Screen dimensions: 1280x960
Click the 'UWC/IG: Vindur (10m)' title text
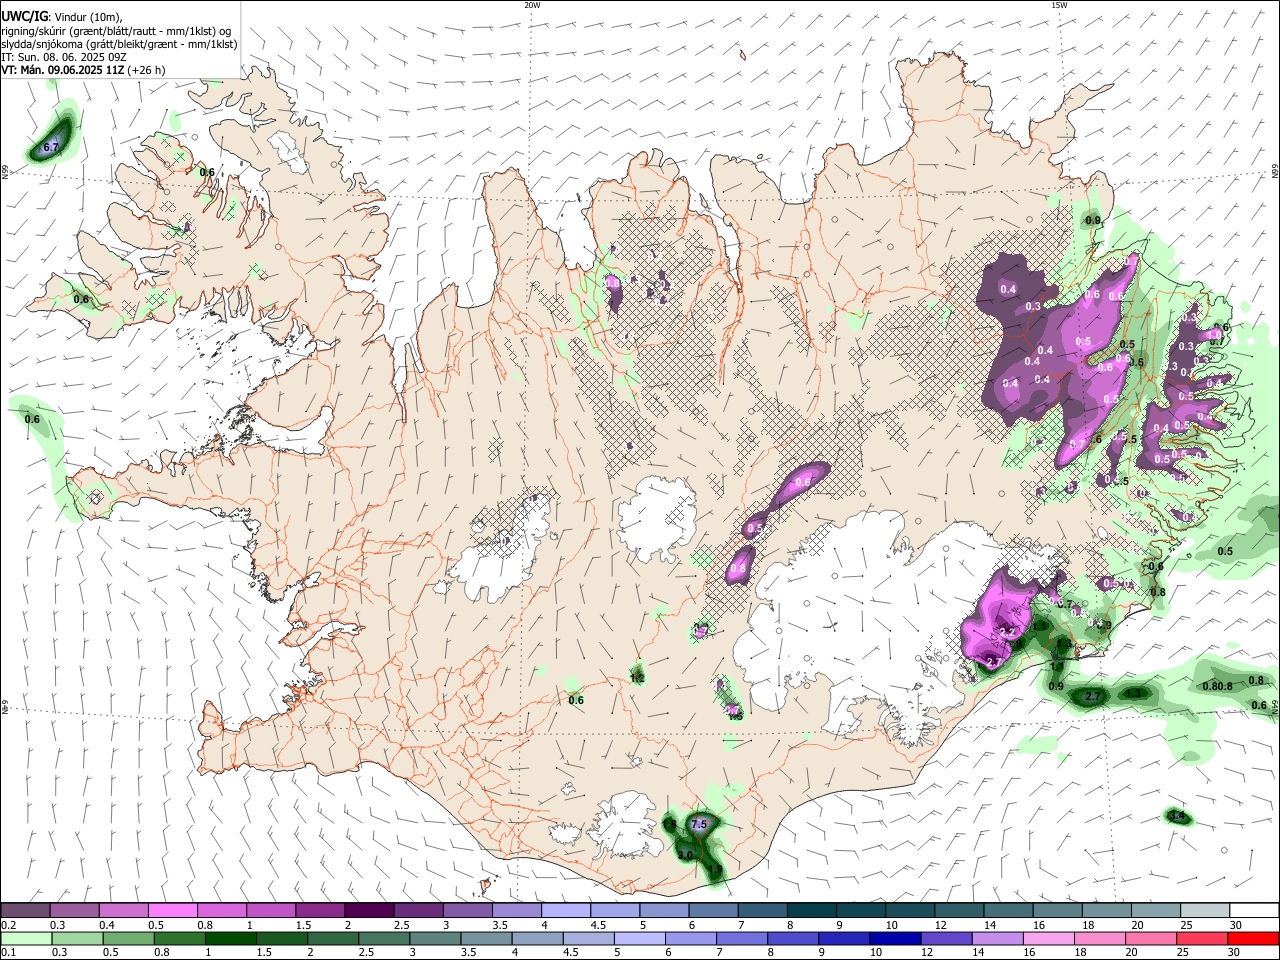pyautogui.click(x=62, y=17)
